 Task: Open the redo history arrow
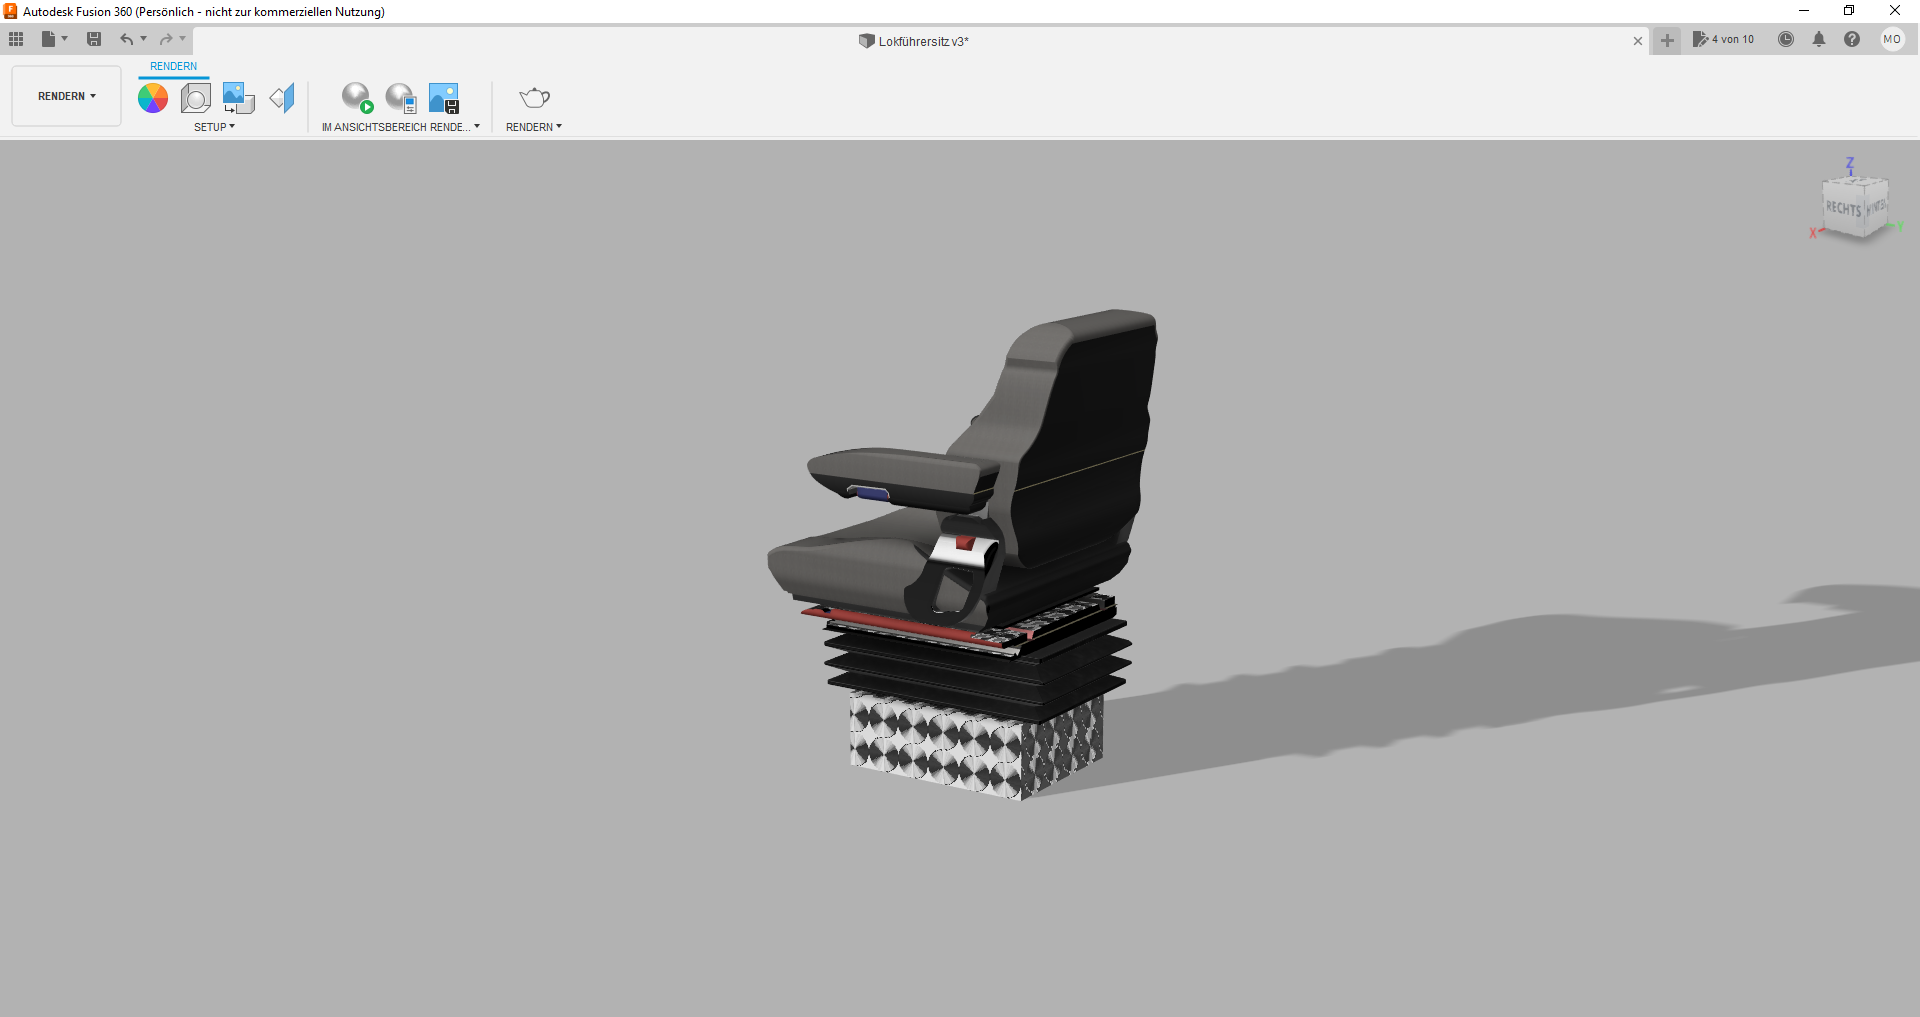pos(183,39)
